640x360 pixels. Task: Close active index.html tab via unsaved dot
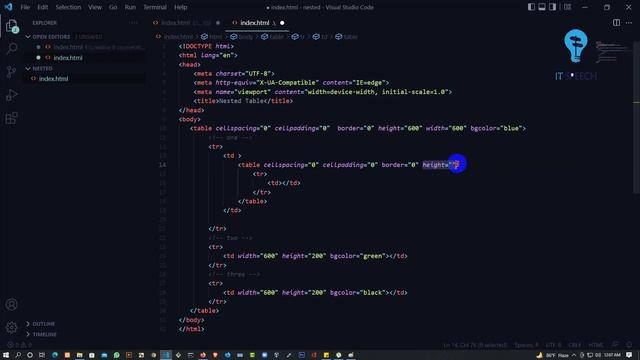click(282, 23)
